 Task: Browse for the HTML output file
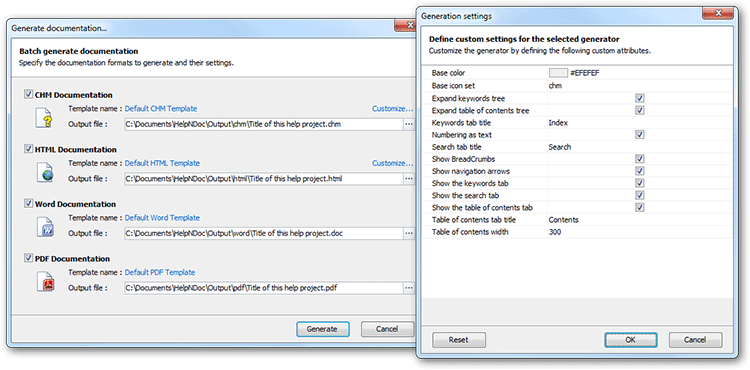[408, 179]
